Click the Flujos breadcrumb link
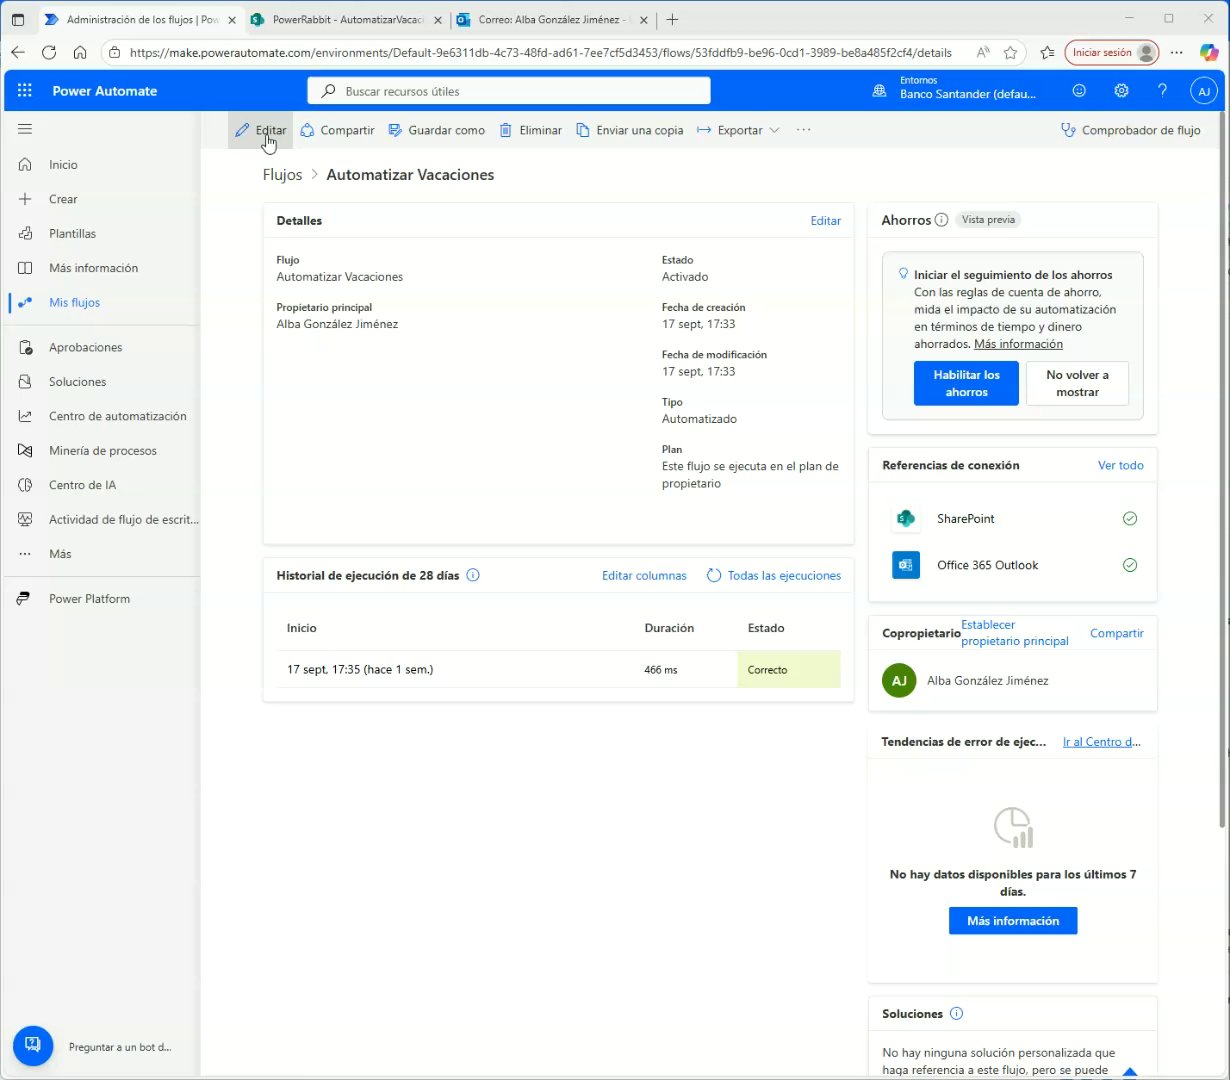This screenshot has width=1230, height=1080. (282, 175)
